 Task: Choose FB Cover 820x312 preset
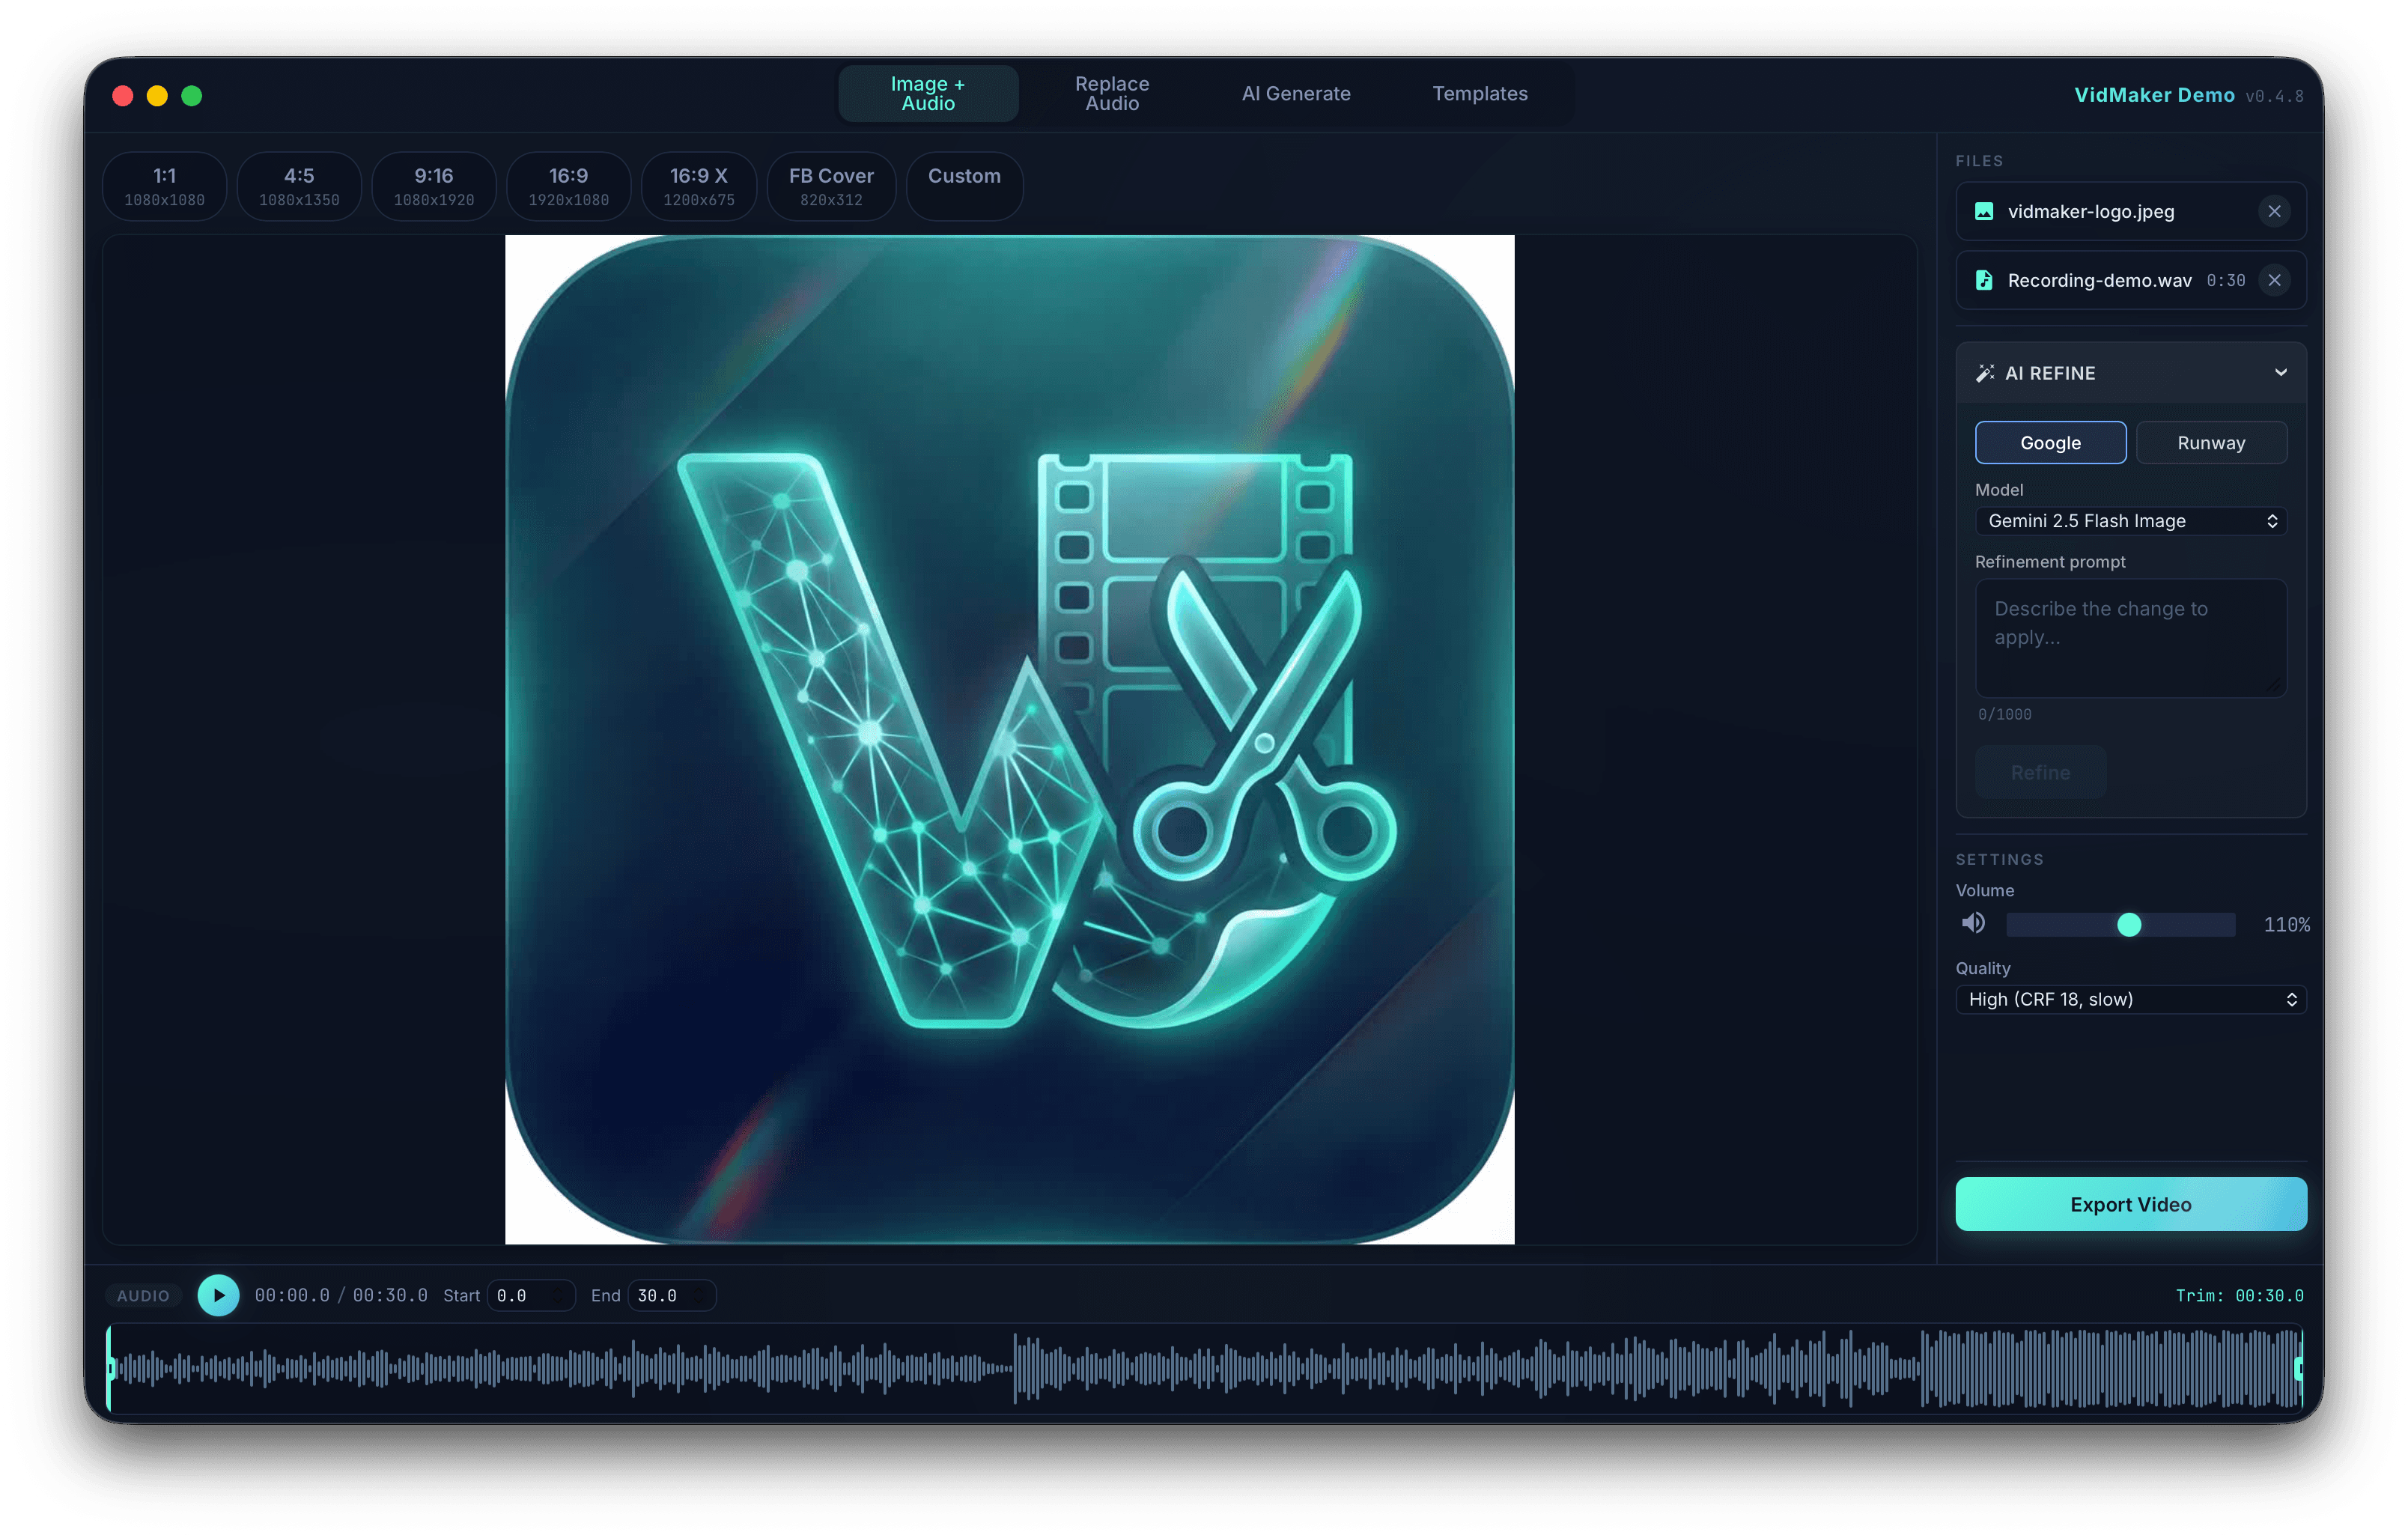(x=831, y=186)
